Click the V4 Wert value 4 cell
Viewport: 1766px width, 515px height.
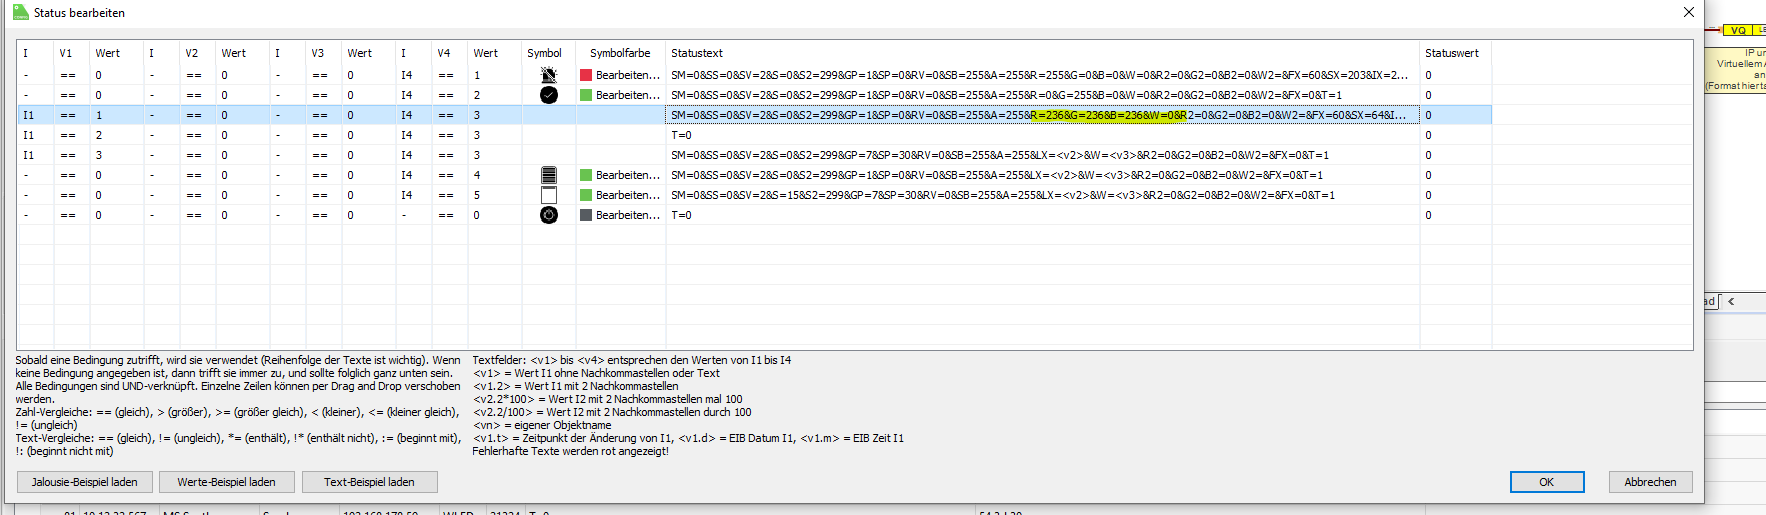(495, 175)
